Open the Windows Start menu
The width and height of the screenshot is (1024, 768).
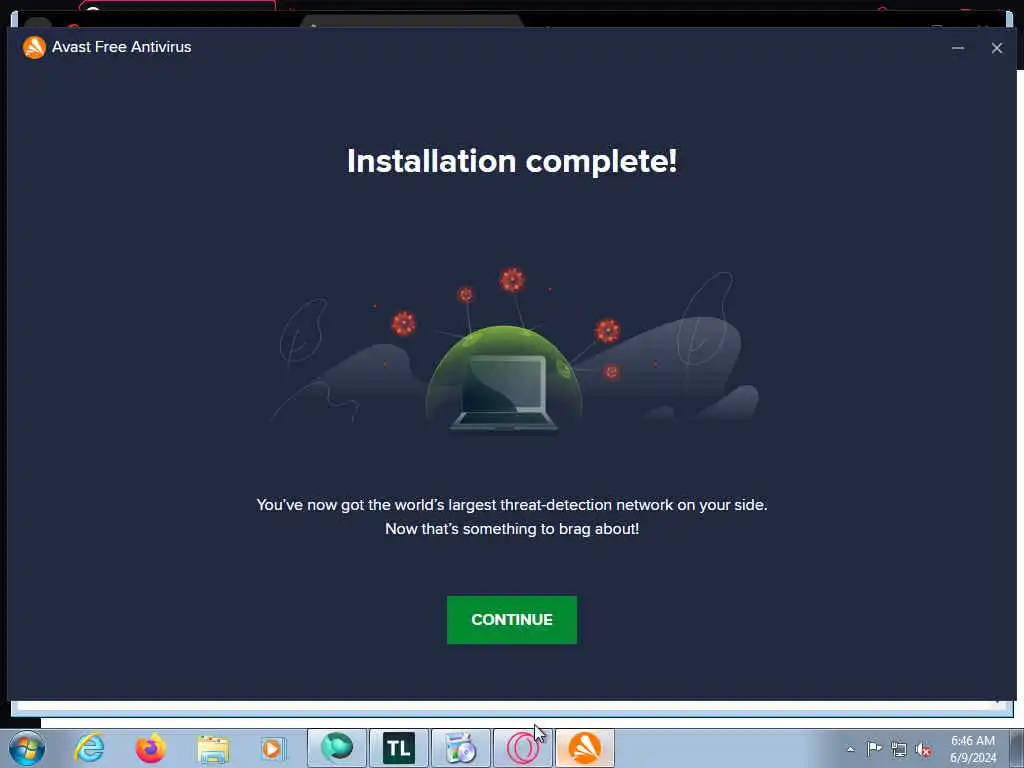[x=27, y=748]
